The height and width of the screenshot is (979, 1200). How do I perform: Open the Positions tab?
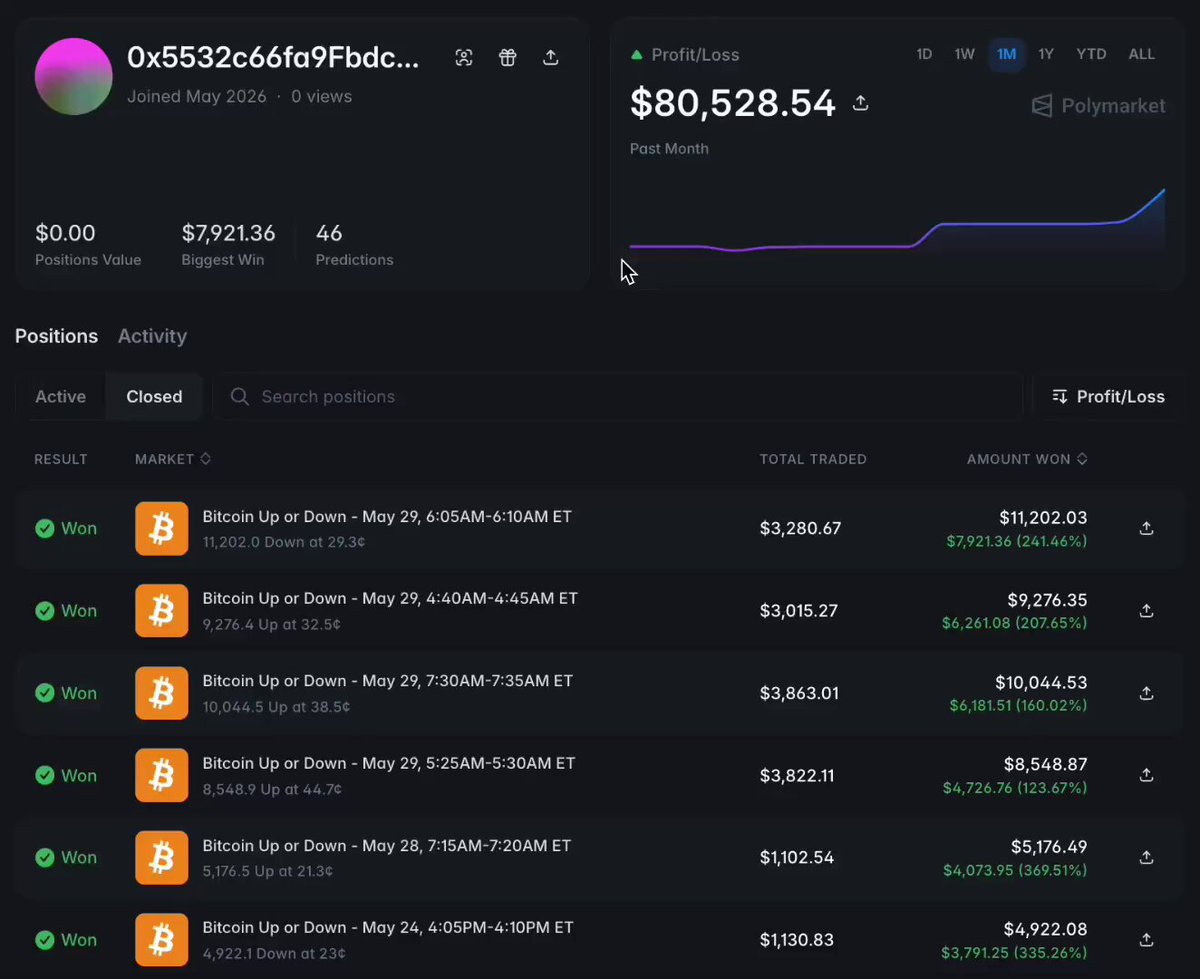56,336
